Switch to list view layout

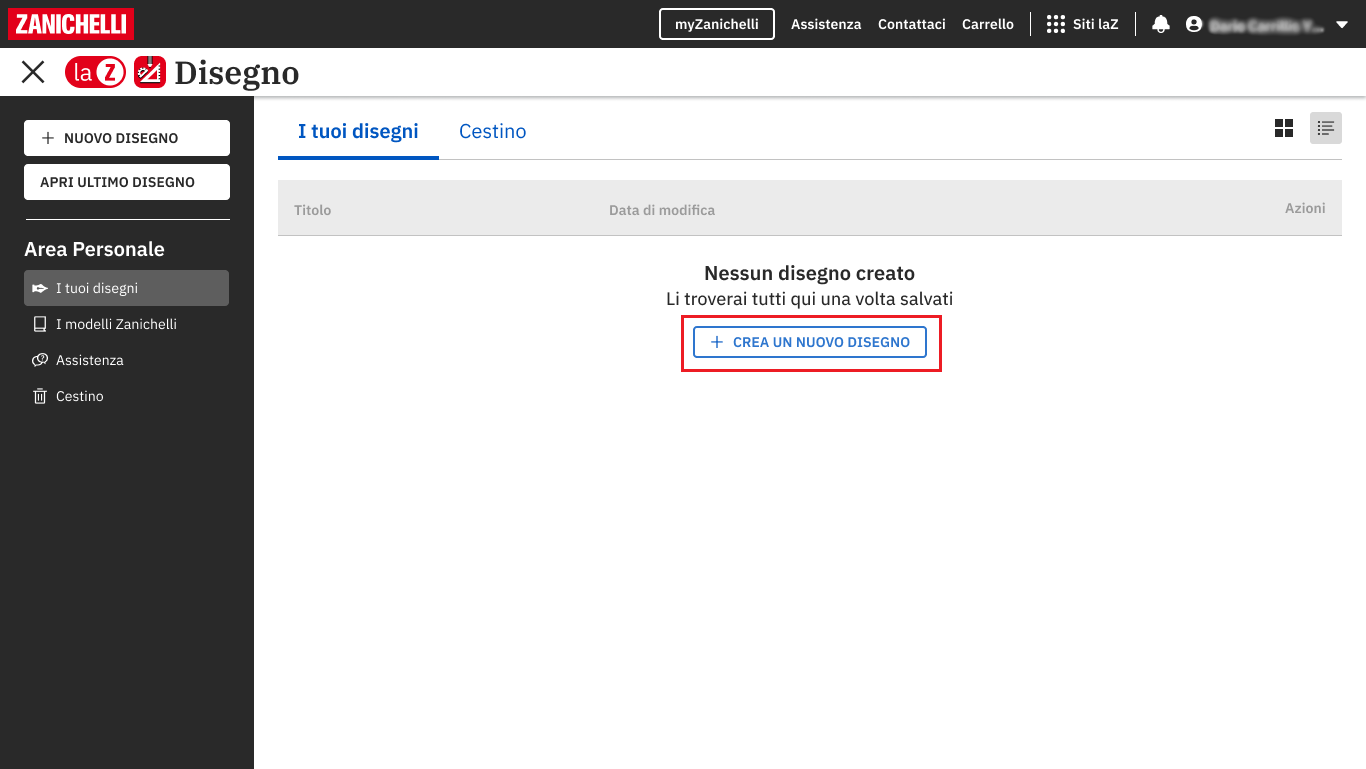[x=1326, y=128]
